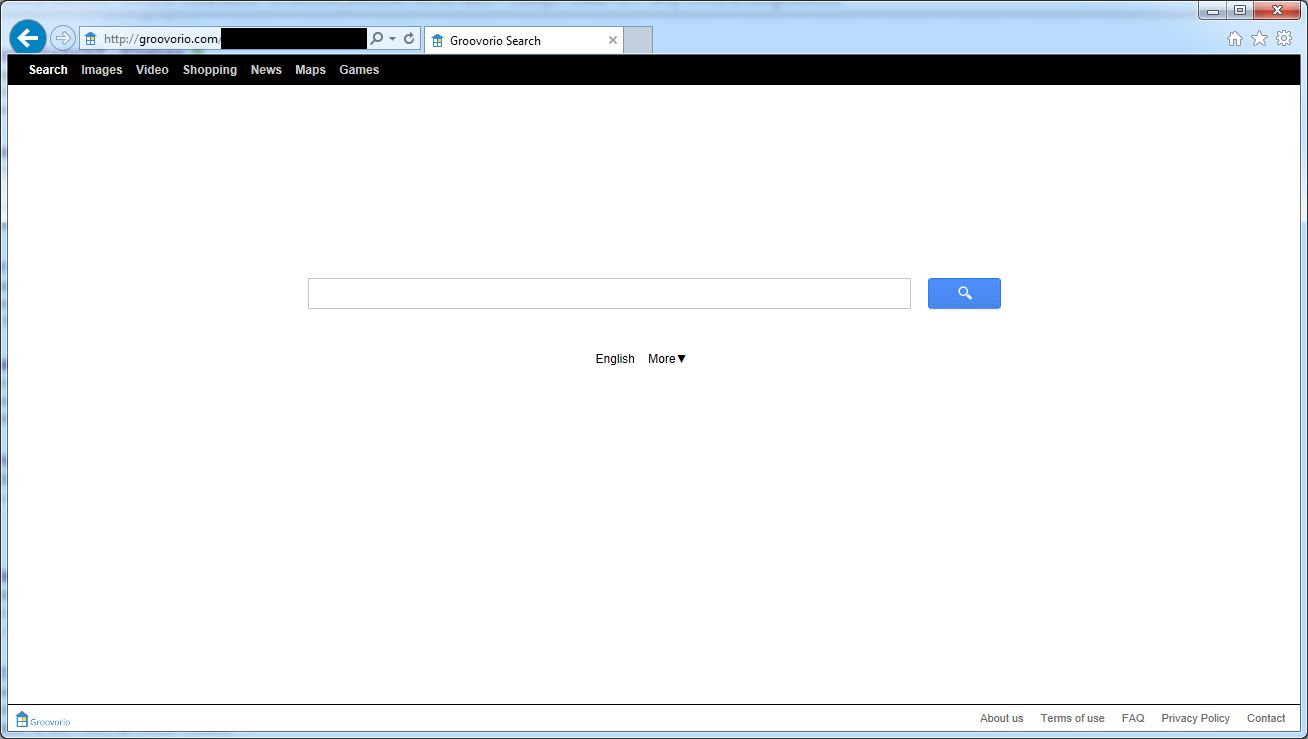Open the About us footer link

coord(1002,719)
